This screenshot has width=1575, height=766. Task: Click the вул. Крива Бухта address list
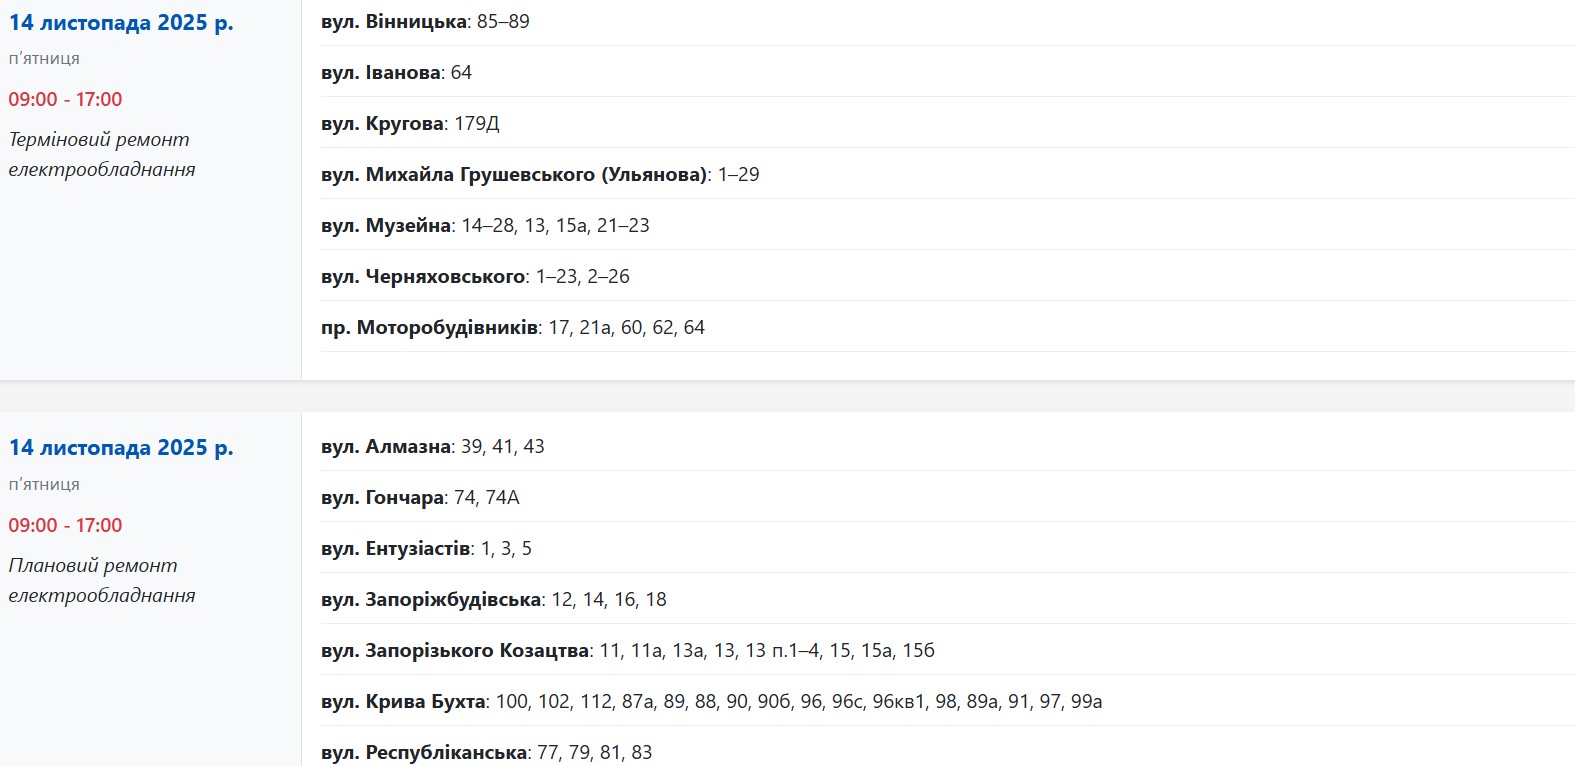(711, 701)
